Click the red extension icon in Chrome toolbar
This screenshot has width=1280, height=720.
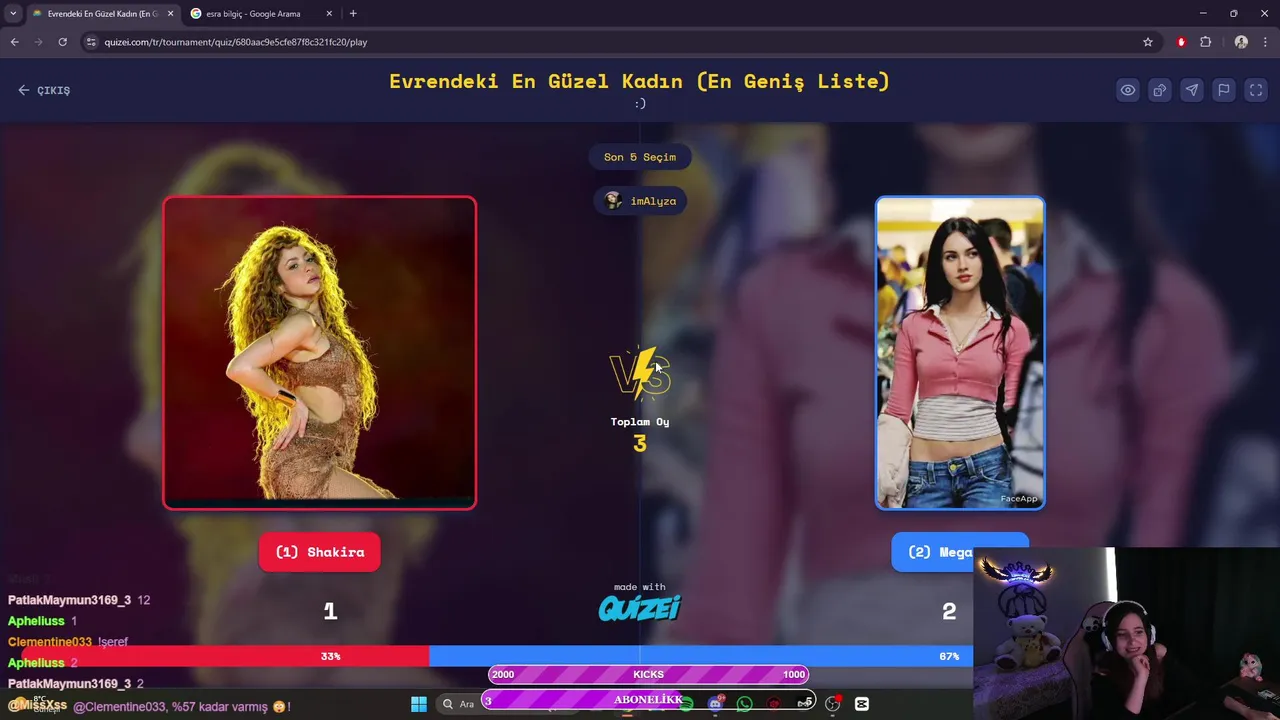coord(1181,42)
